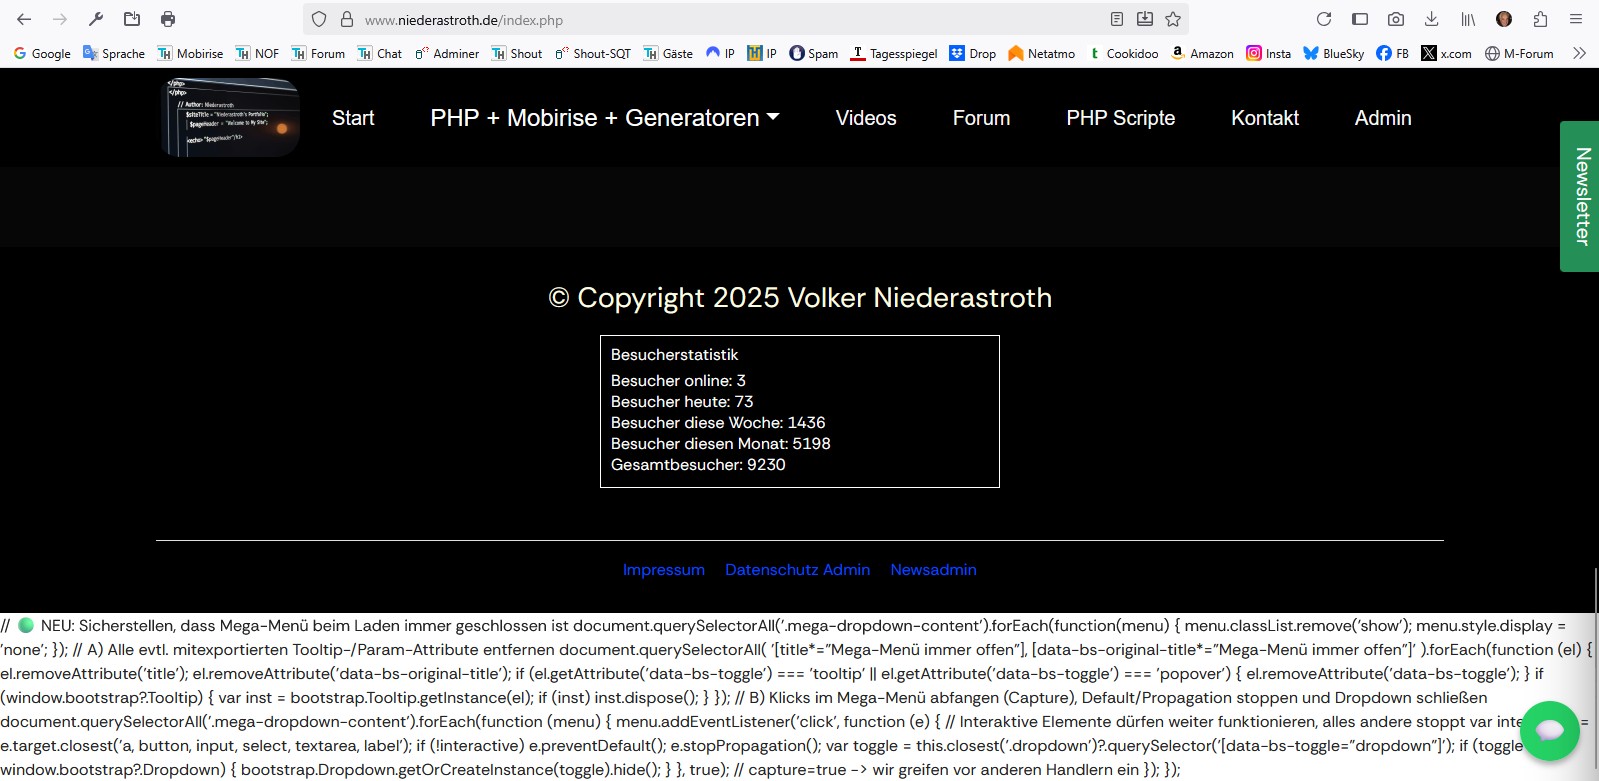
Task: Toggle the sidebar panel icon
Action: (x=1360, y=19)
